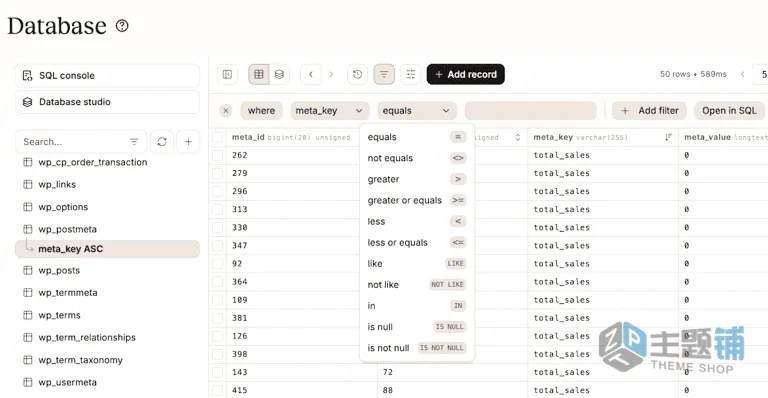The width and height of the screenshot is (768, 398).
Task: Click Add filter button
Action: pos(649,111)
